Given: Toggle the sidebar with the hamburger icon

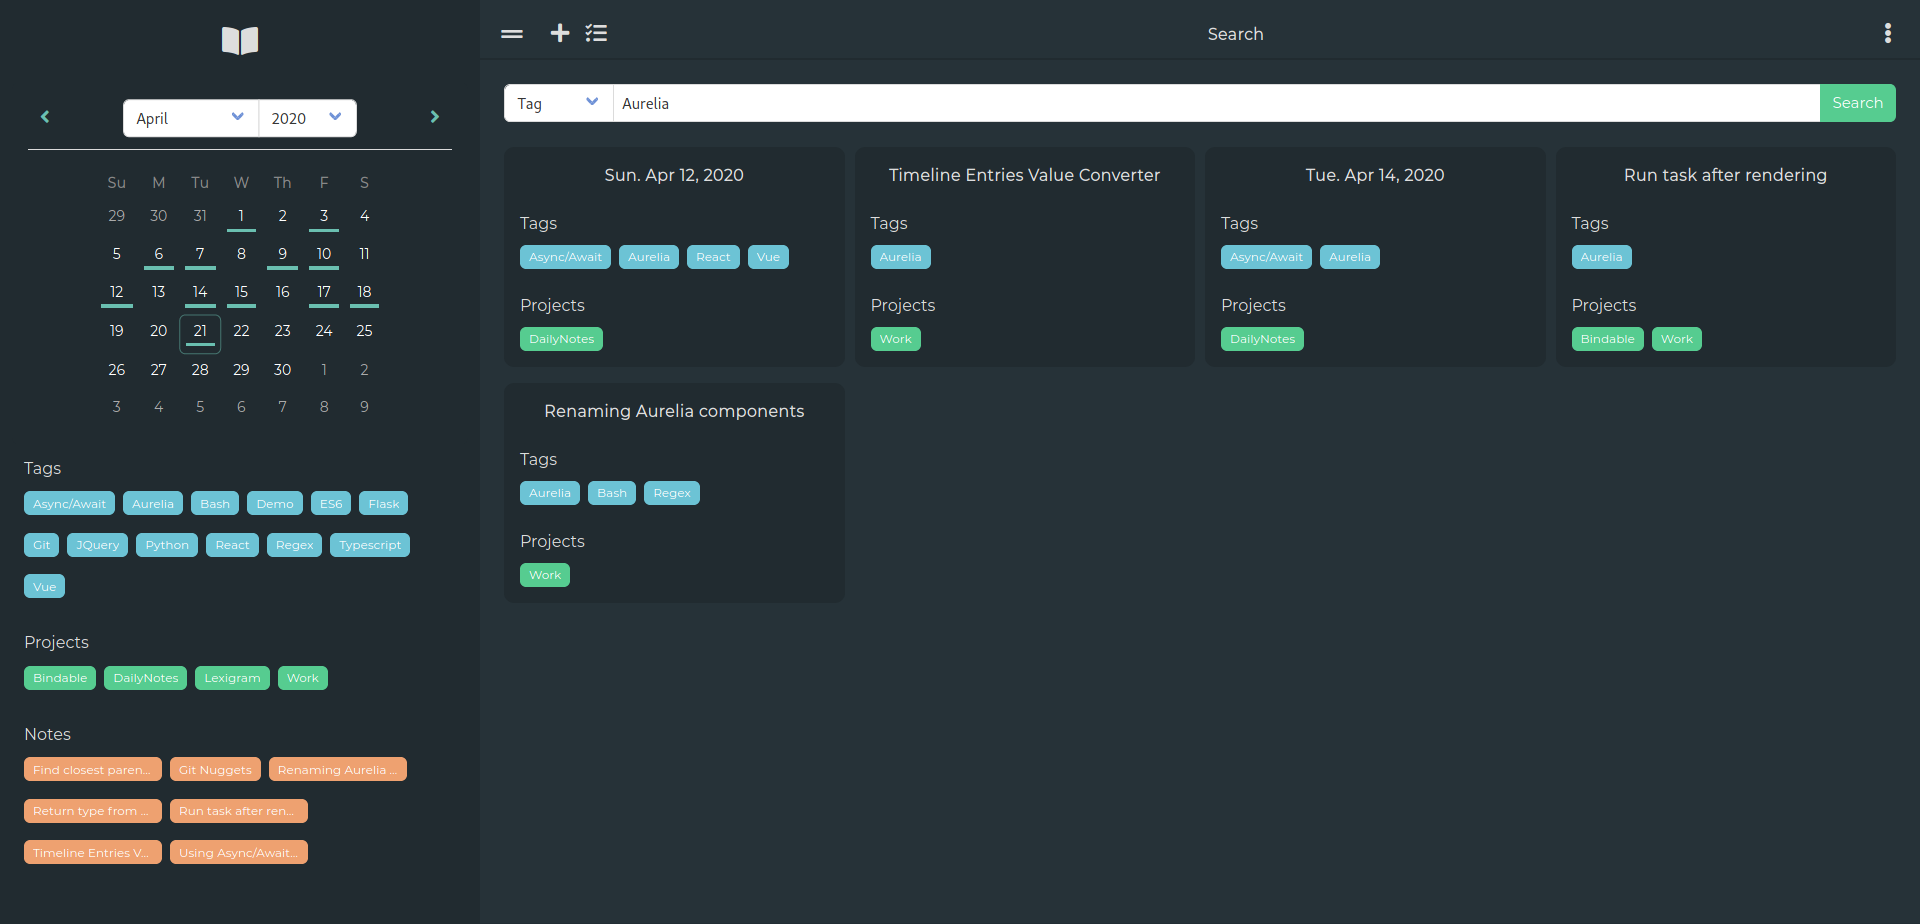Looking at the screenshot, I should tap(512, 34).
